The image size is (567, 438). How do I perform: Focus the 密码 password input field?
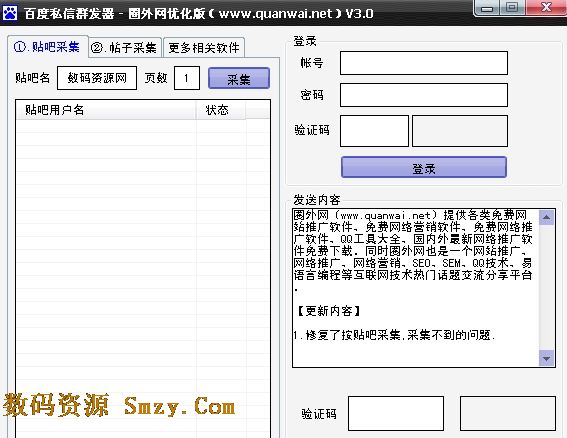(424, 95)
